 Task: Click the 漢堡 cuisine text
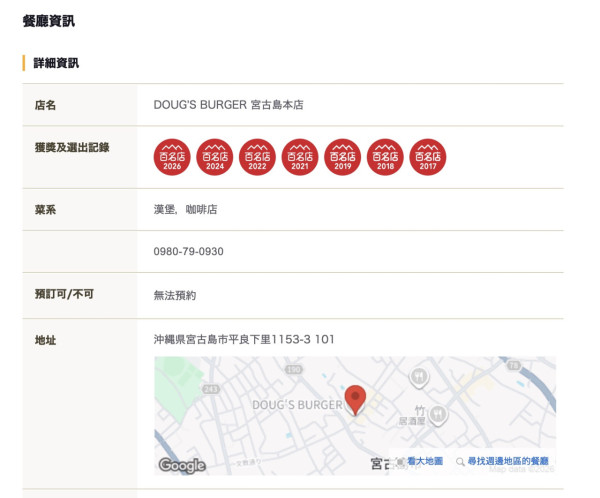[164, 209]
